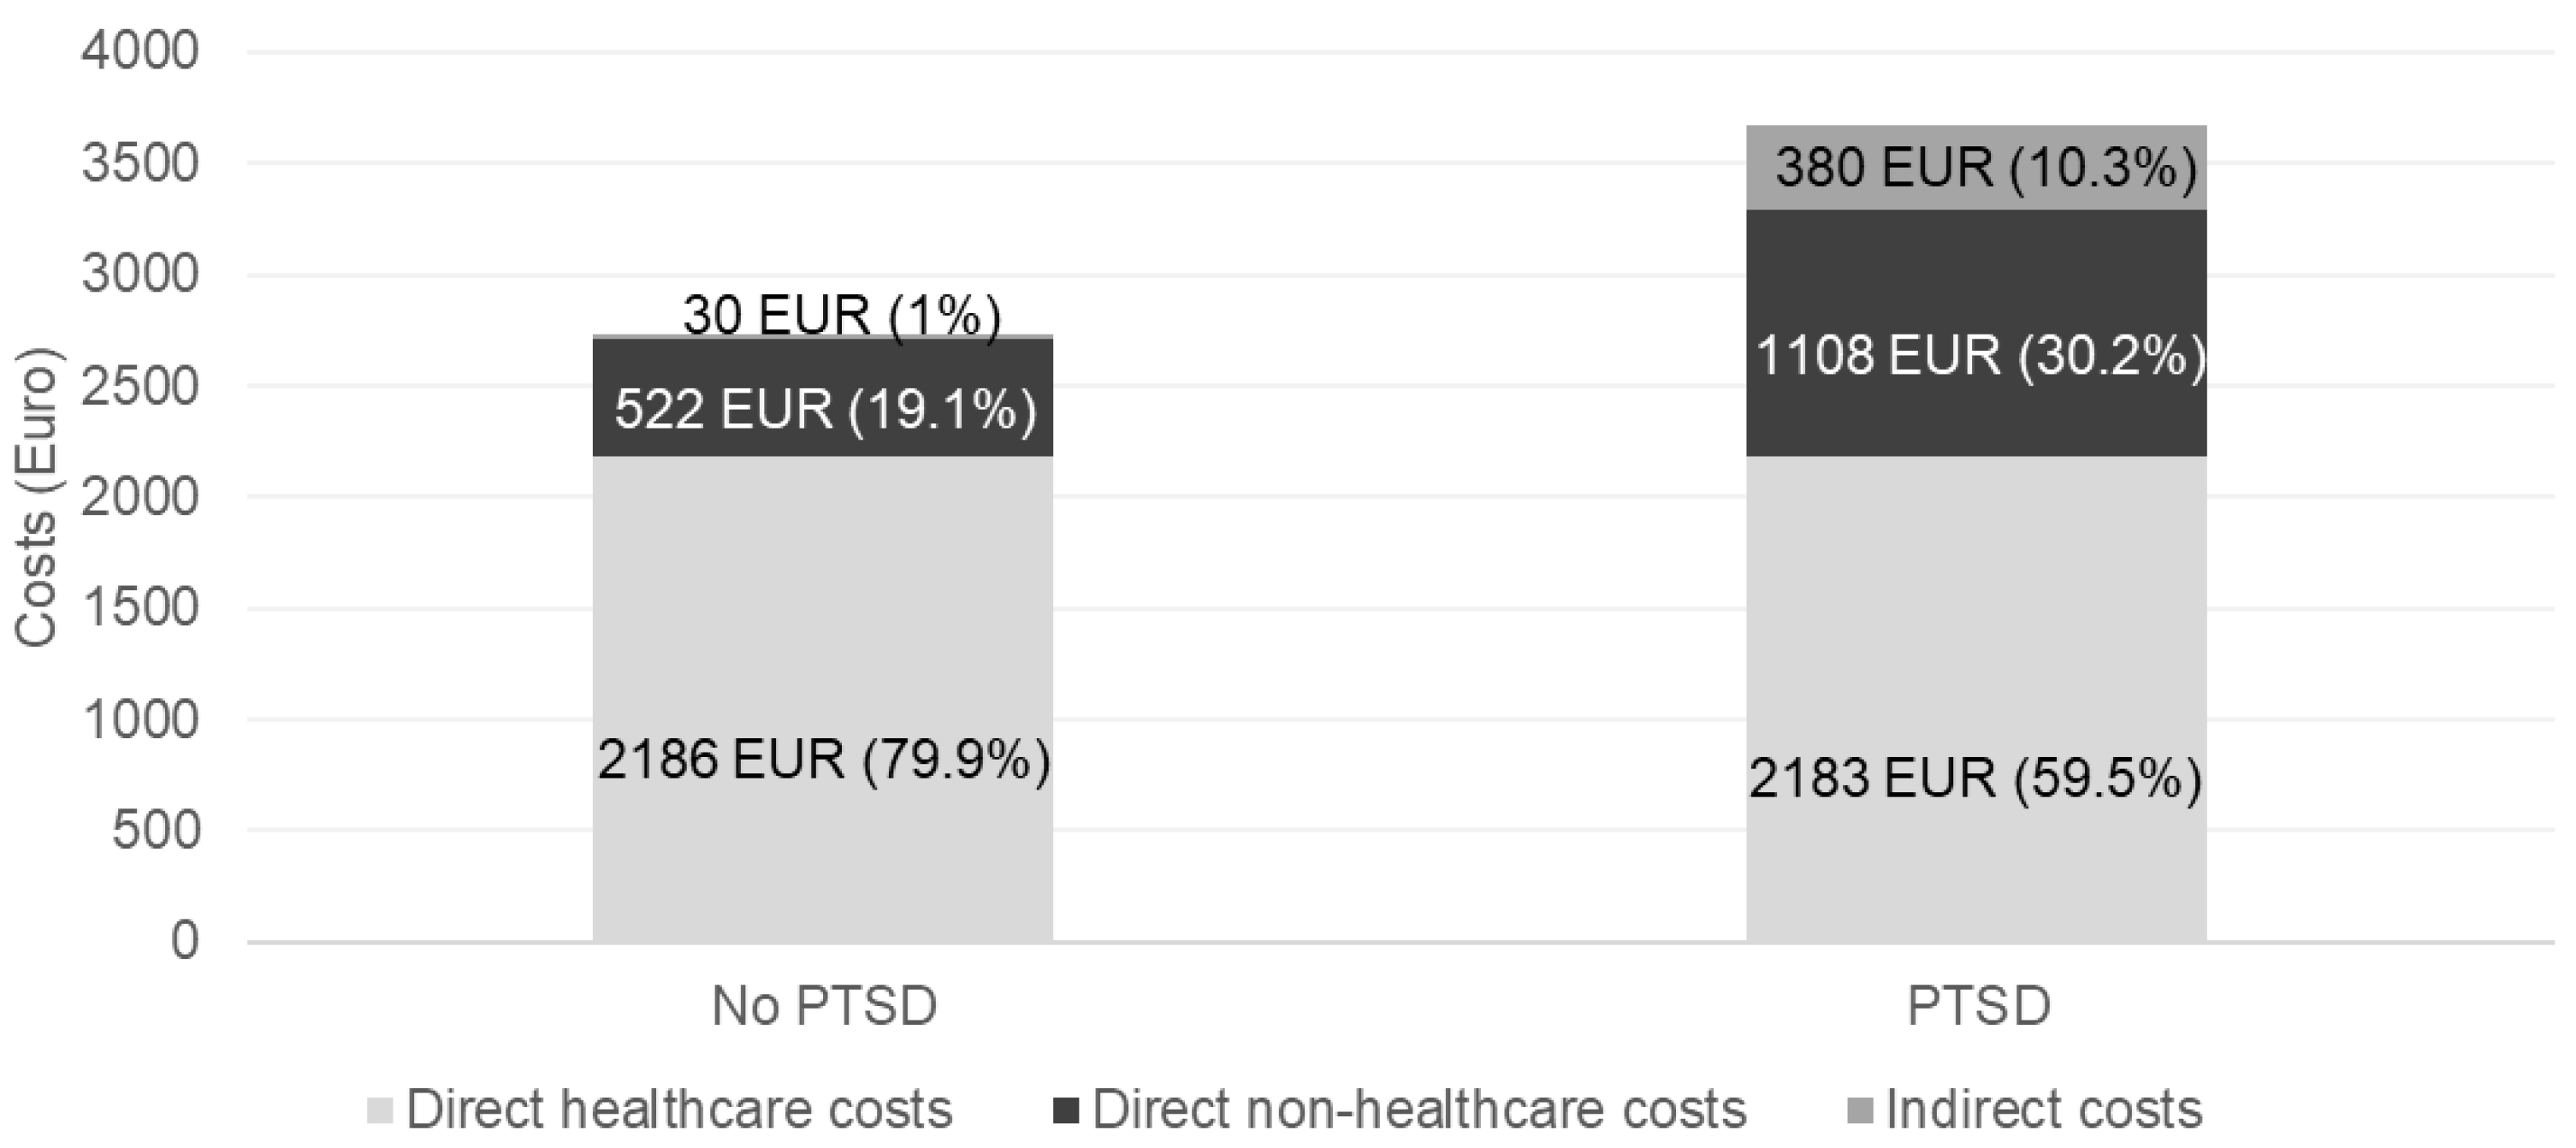Select the 0 tick label on the axis

tap(184, 941)
